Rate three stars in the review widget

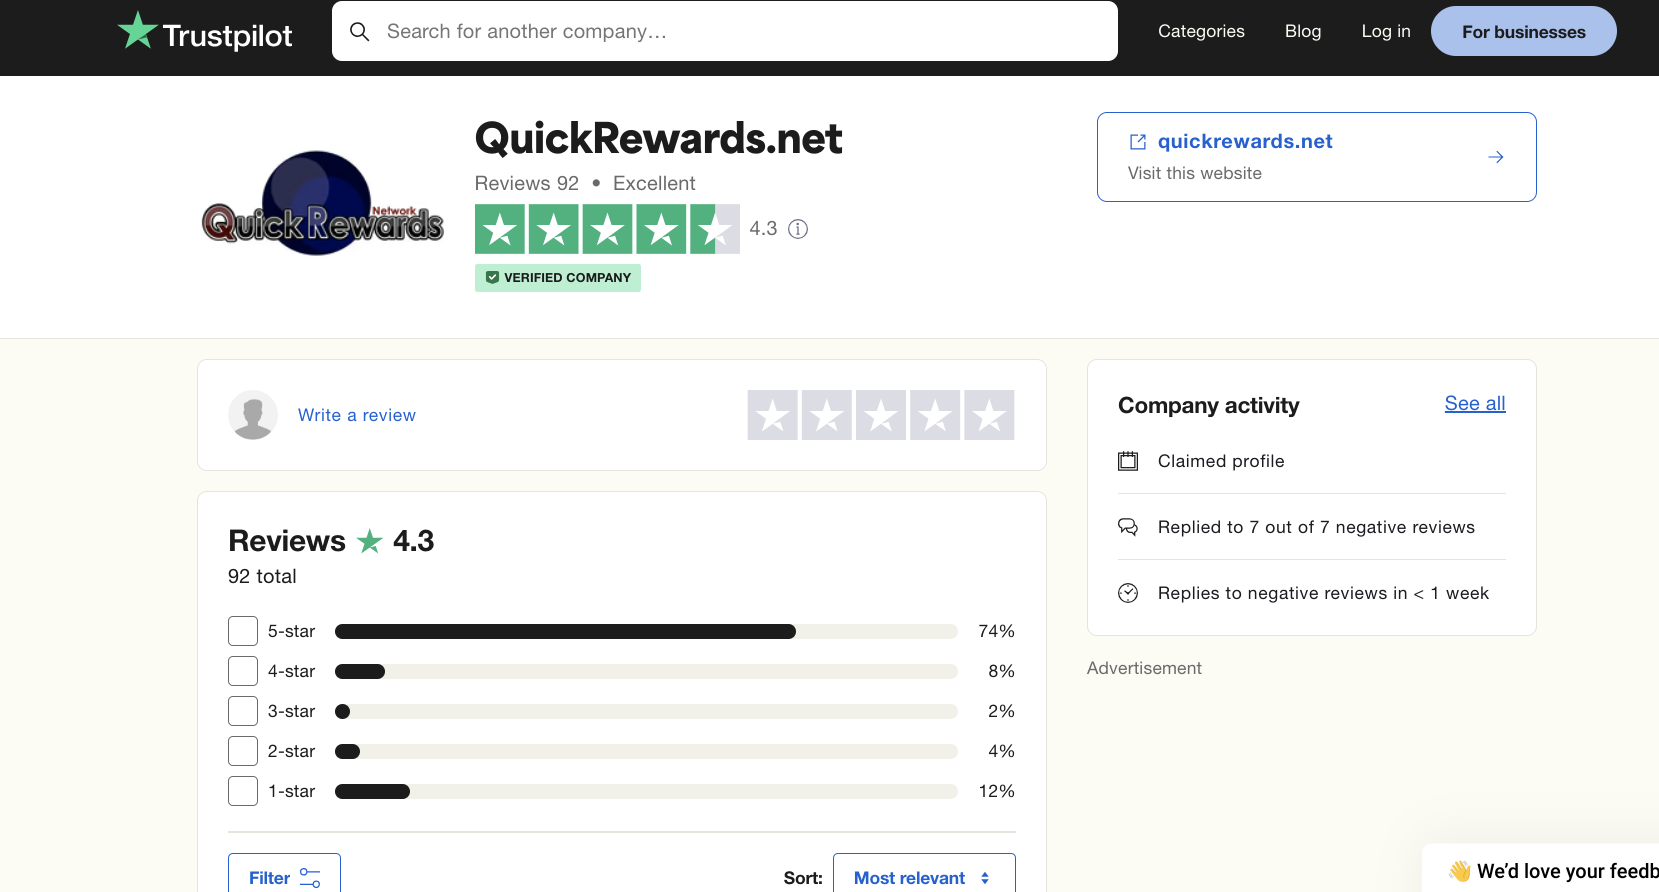pos(881,415)
